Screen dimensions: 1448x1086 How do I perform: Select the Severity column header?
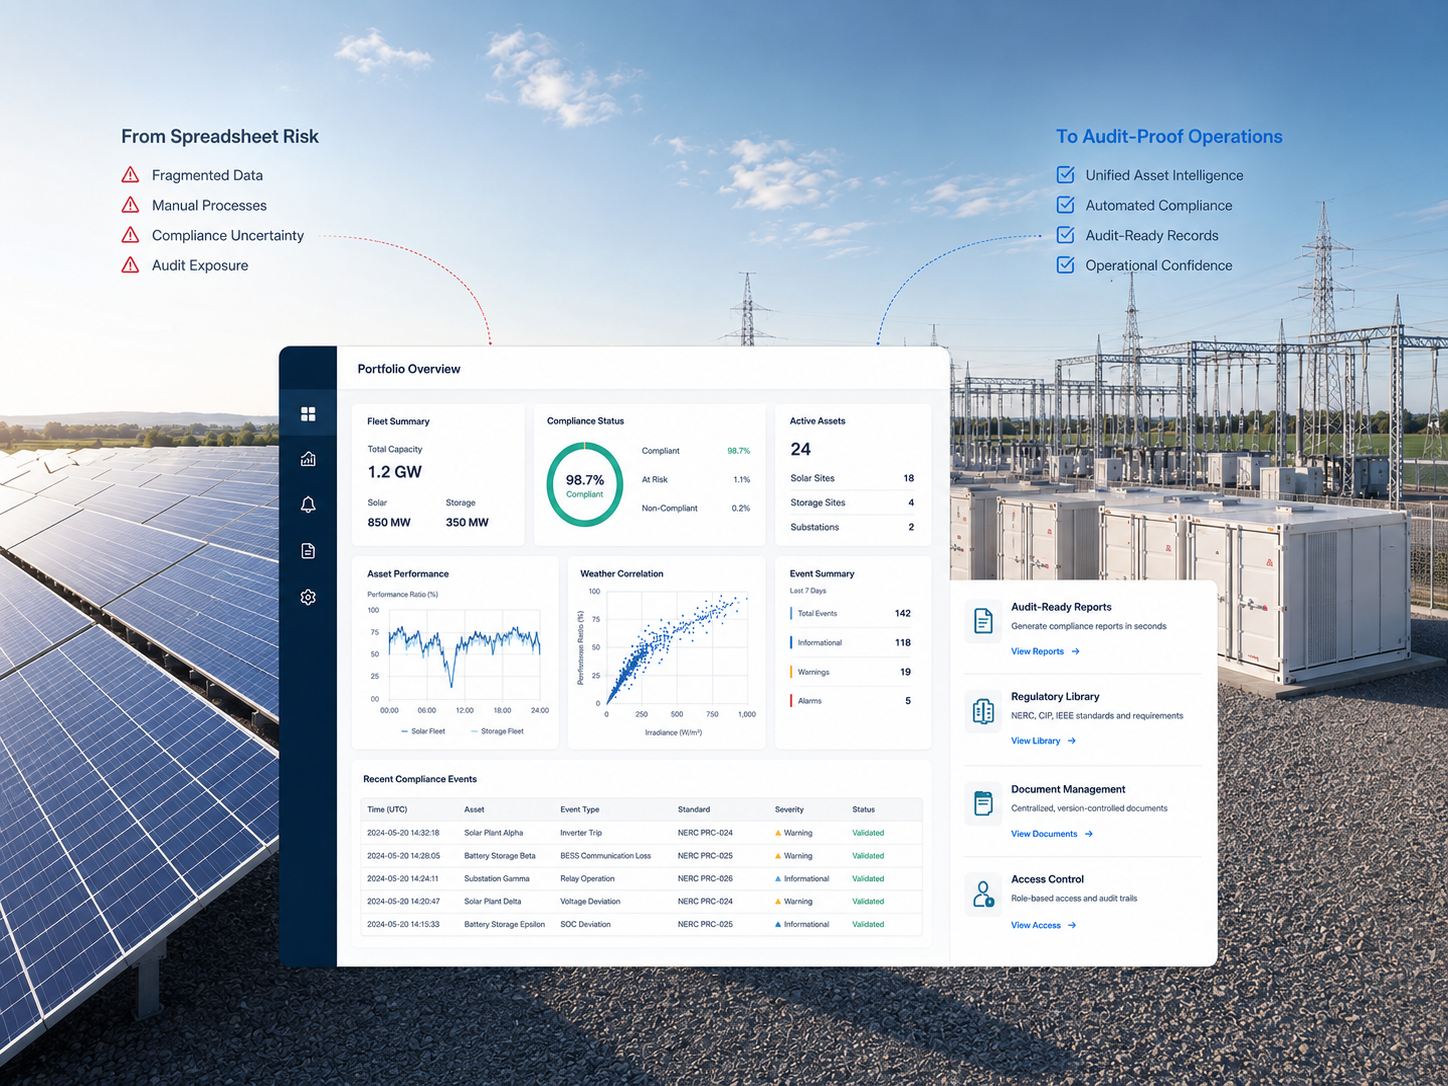click(789, 810)
